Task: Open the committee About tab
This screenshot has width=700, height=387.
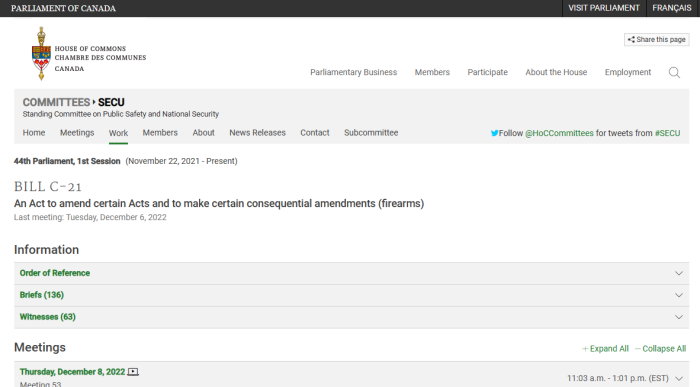Action: (204, 133)
